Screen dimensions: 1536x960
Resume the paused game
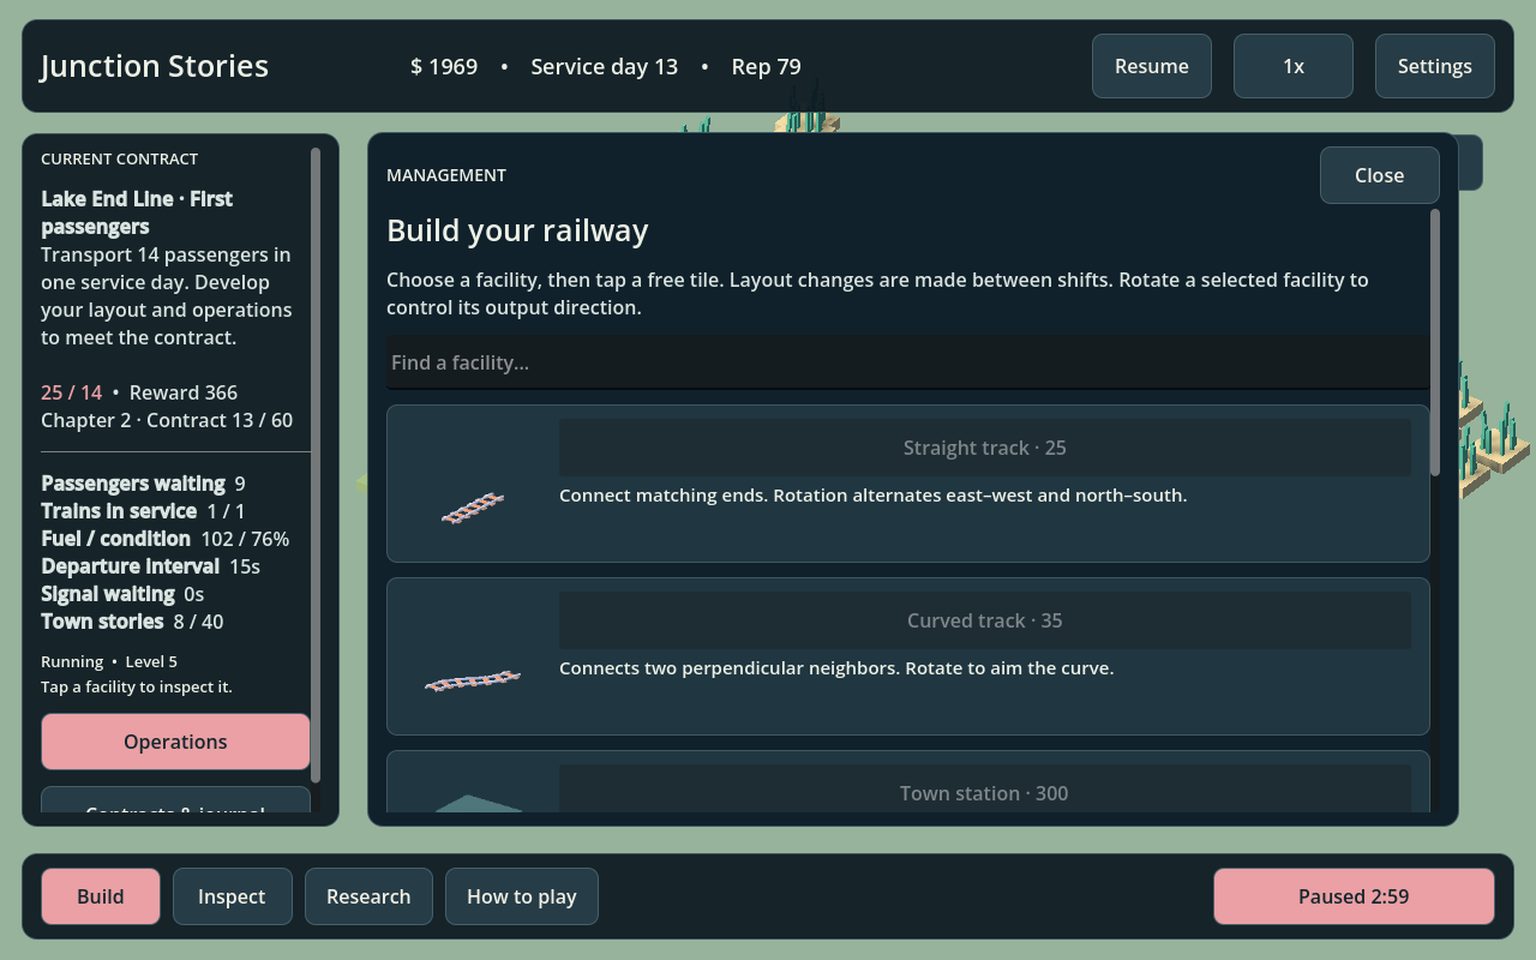tap(1152, 66)
